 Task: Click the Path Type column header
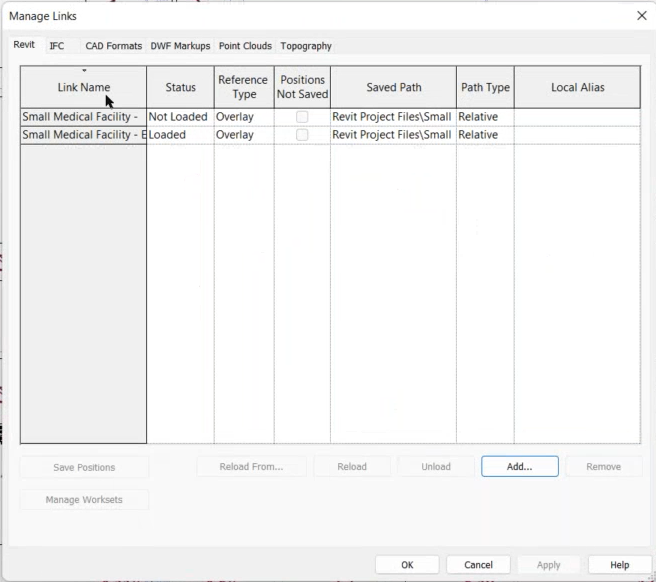point(485,87)
